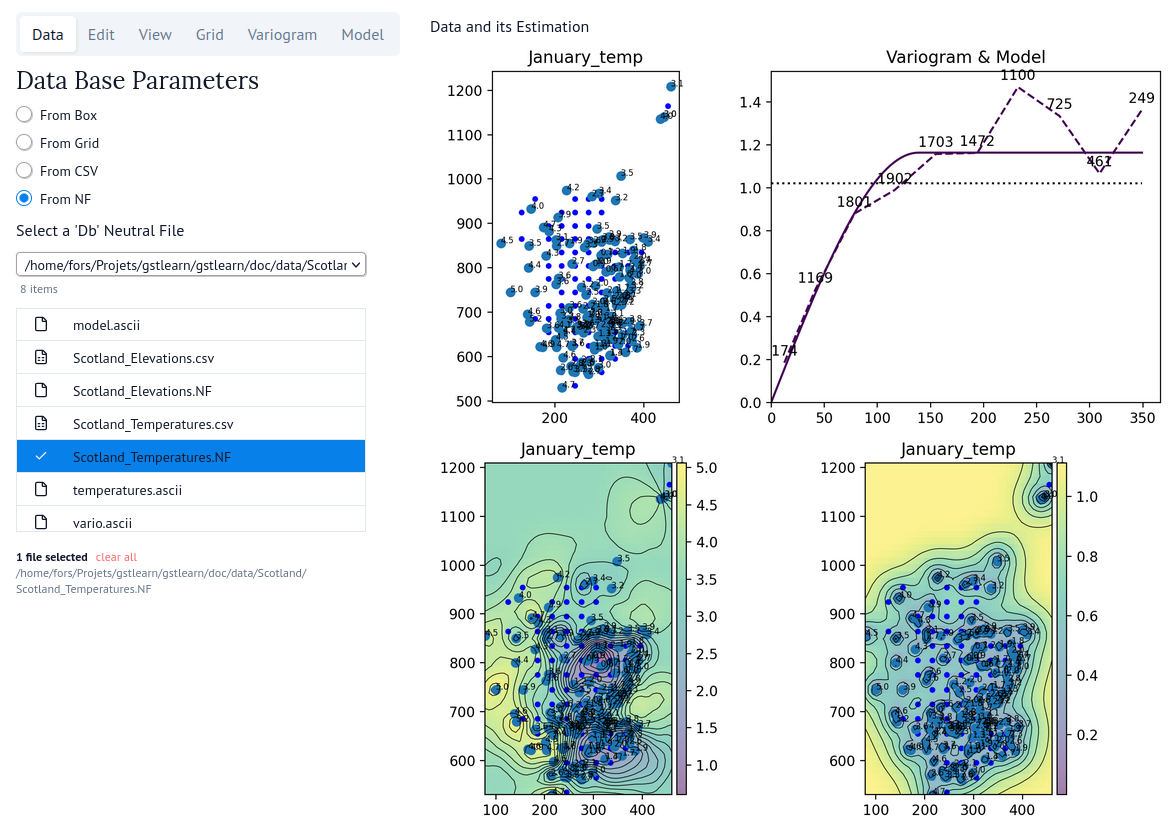
Task: Click the checkmark icon on Scotland_Temperatures.NF
Action: coord(41,457)
